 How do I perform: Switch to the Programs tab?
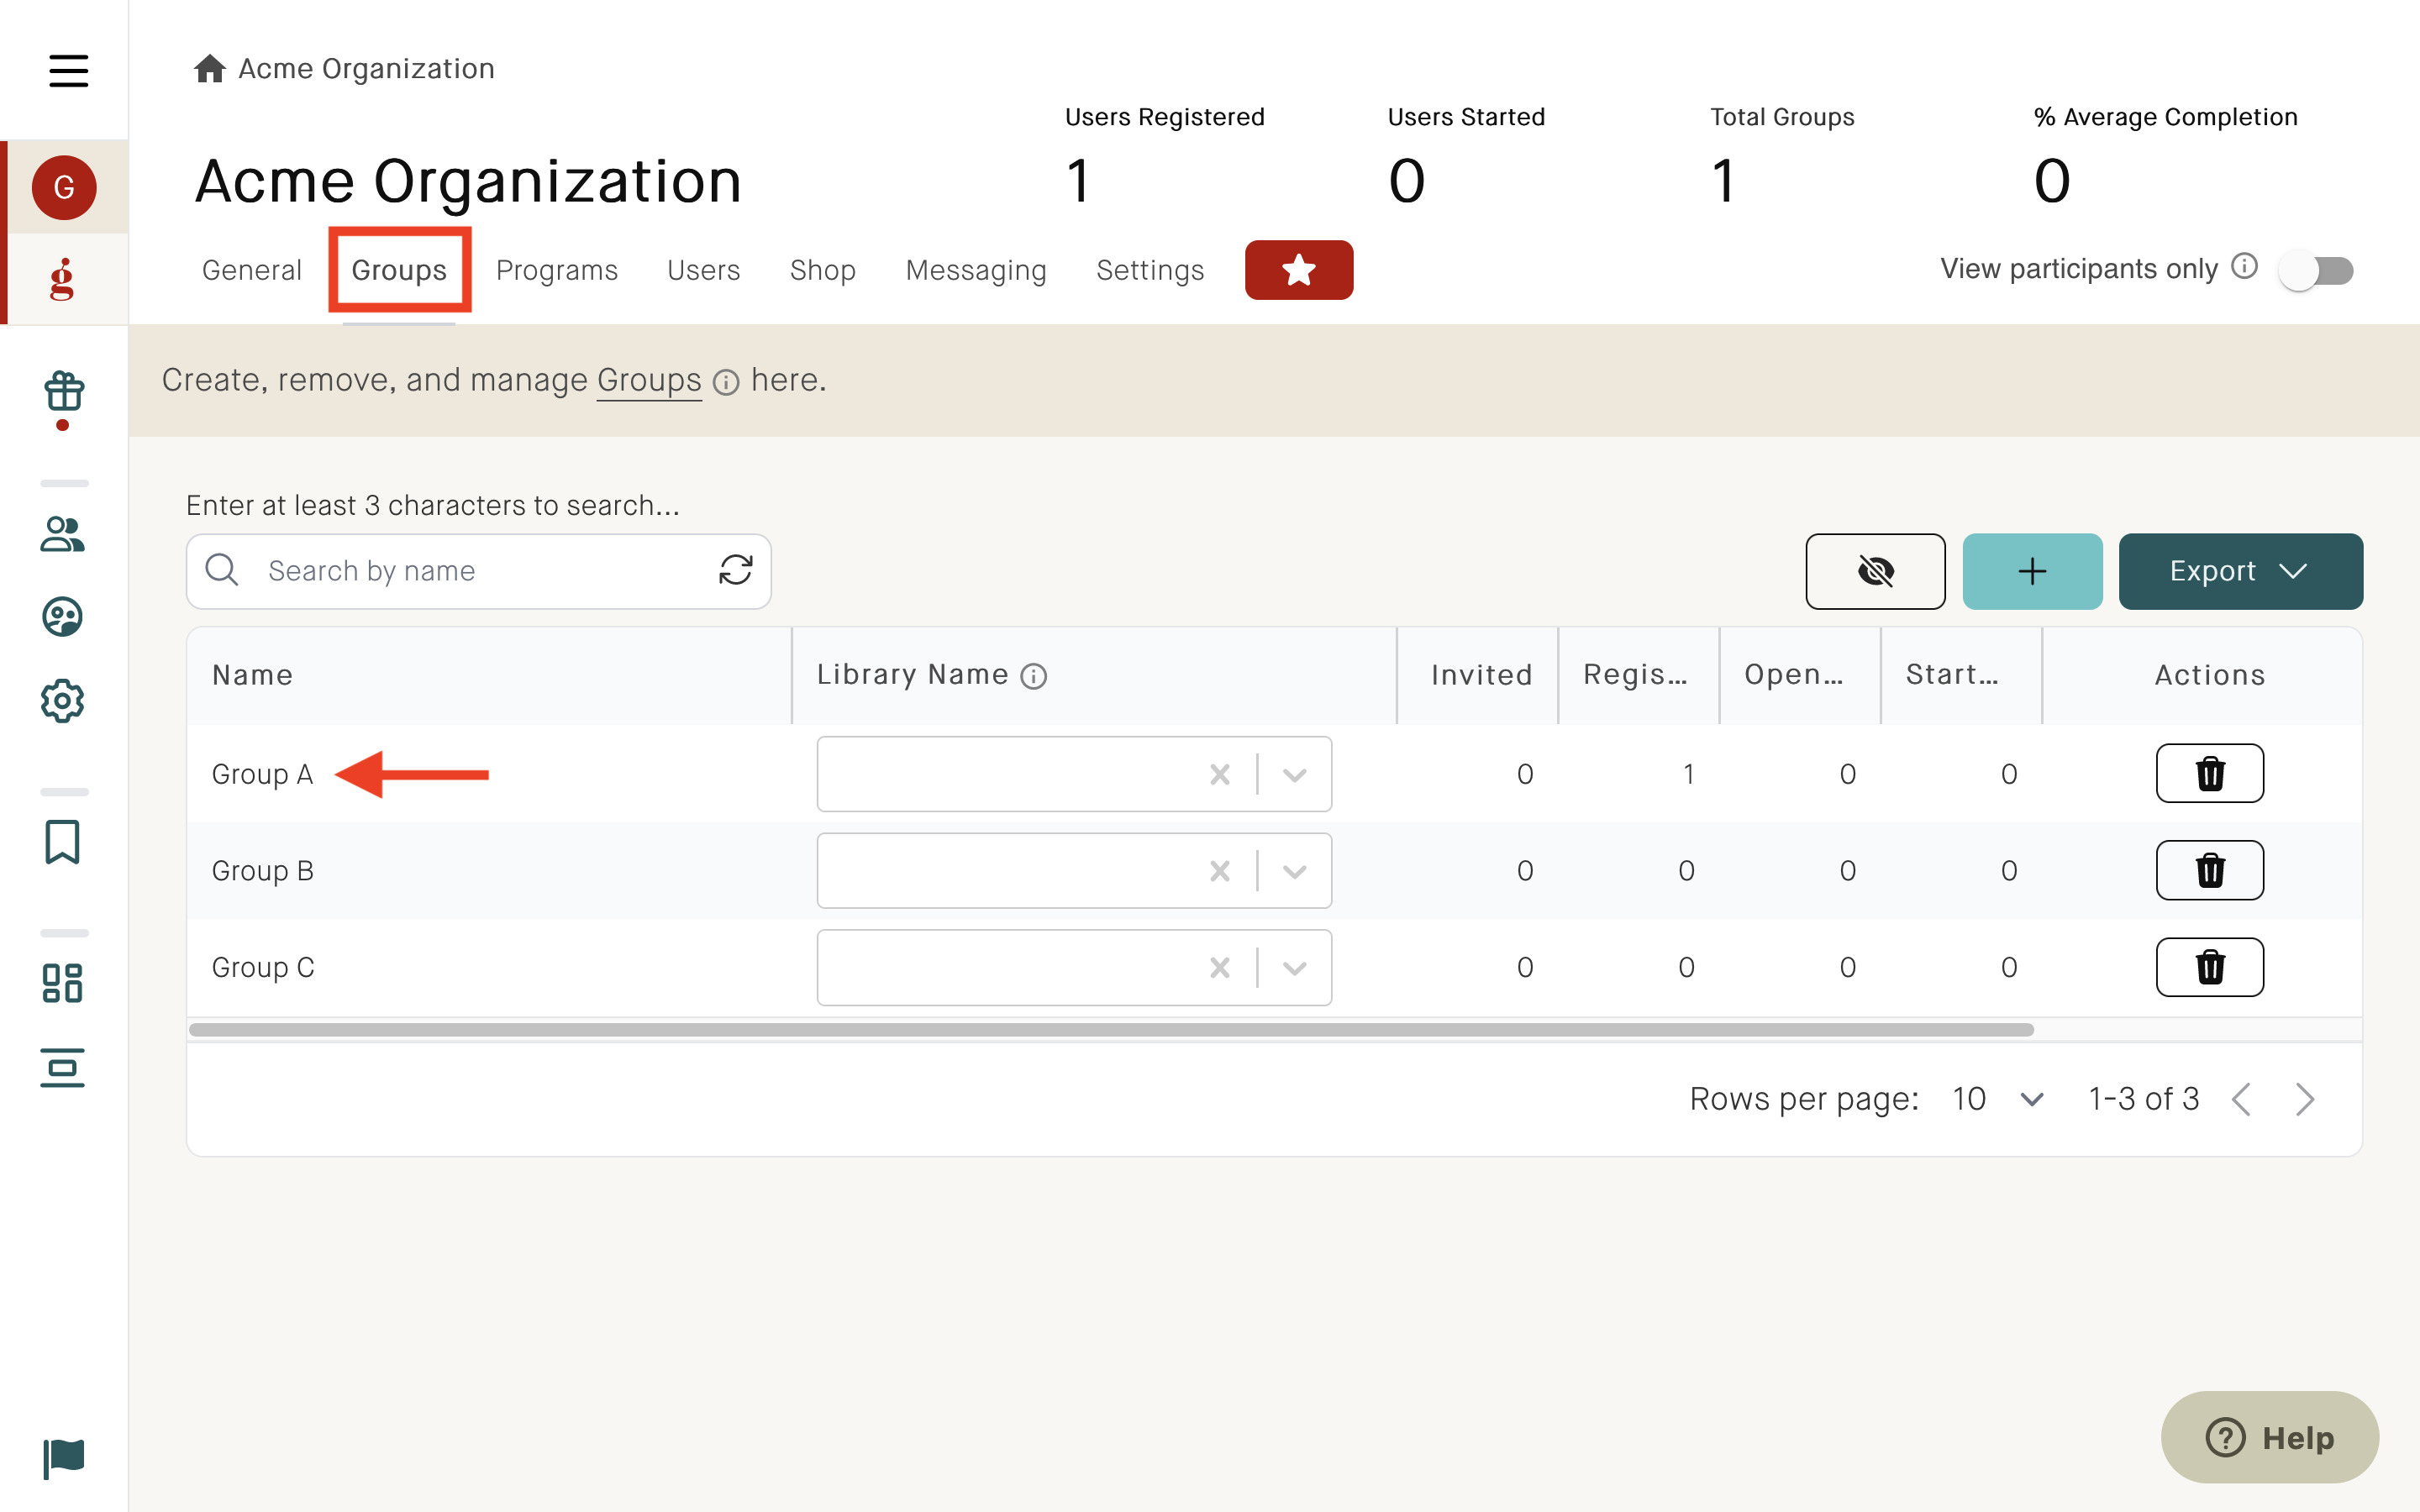557,270
